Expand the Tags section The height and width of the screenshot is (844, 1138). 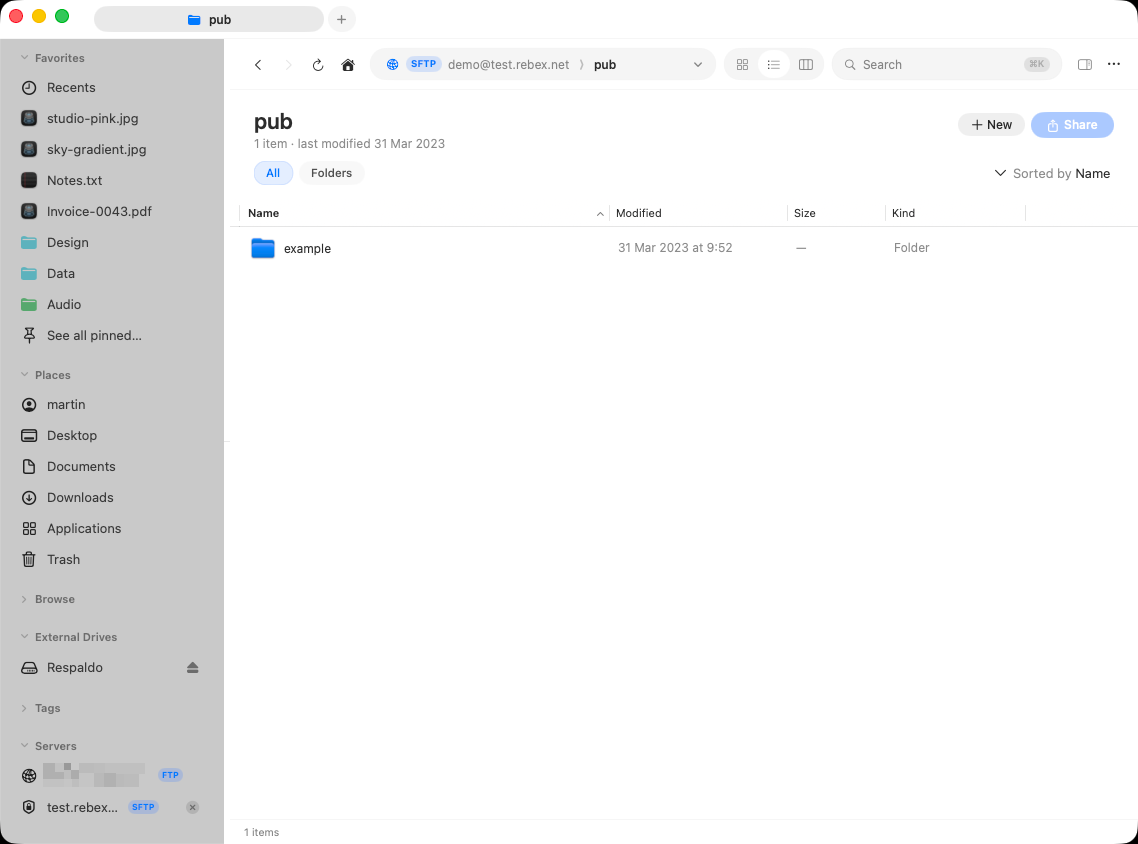pyautogui.click(x=25, y=708)
